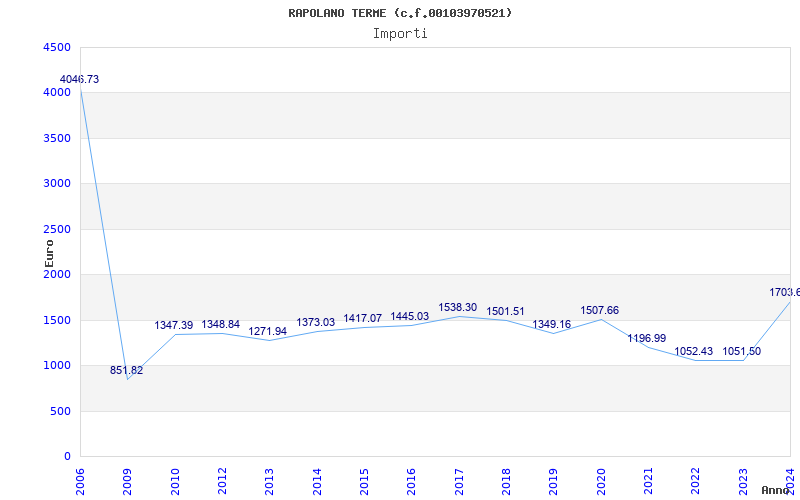Screen dimensions: 800x500
Task: Click the 3500 y-axis tick label
Action: 57,138
